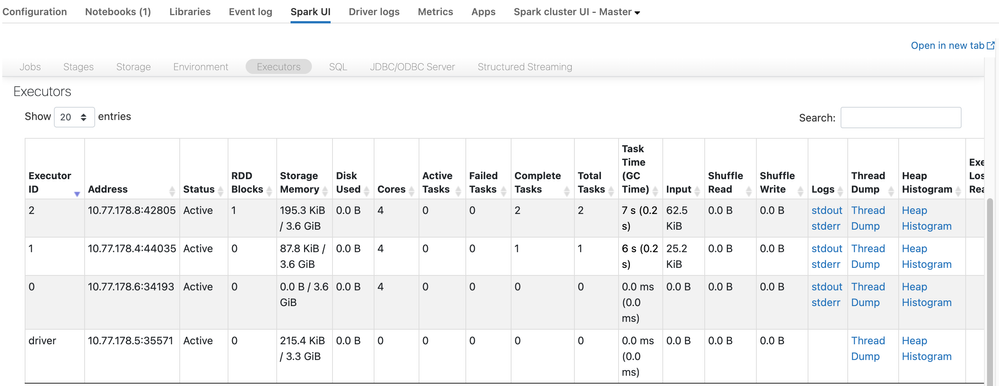Sort by Heap Histogram column header

coord(931,169)
